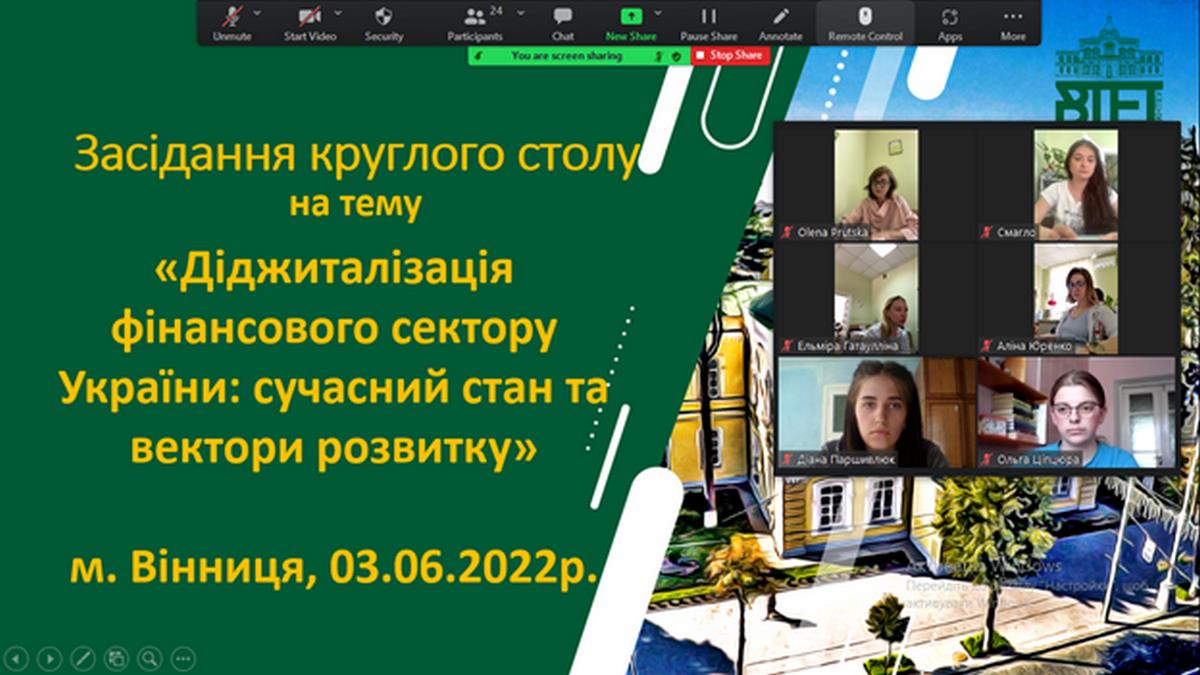Viewport: 1200px width, 675px height.
Task: Click the Annotate pencil tool
Action: 780,22
